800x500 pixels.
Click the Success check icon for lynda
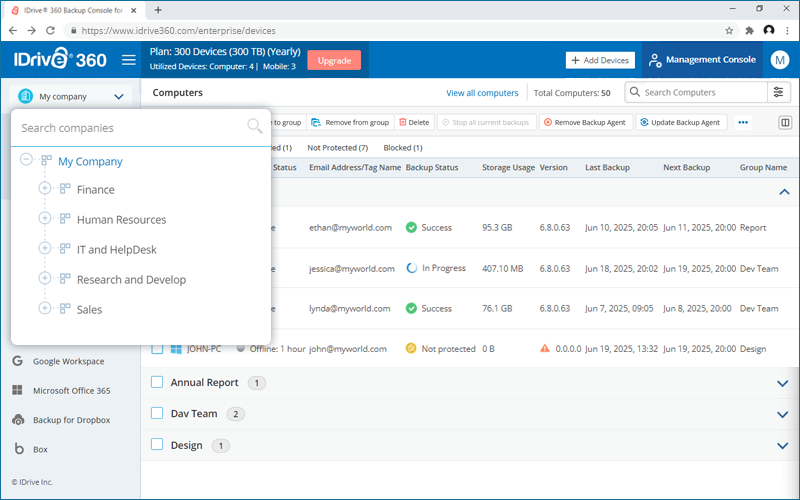[x=411, y=308]
